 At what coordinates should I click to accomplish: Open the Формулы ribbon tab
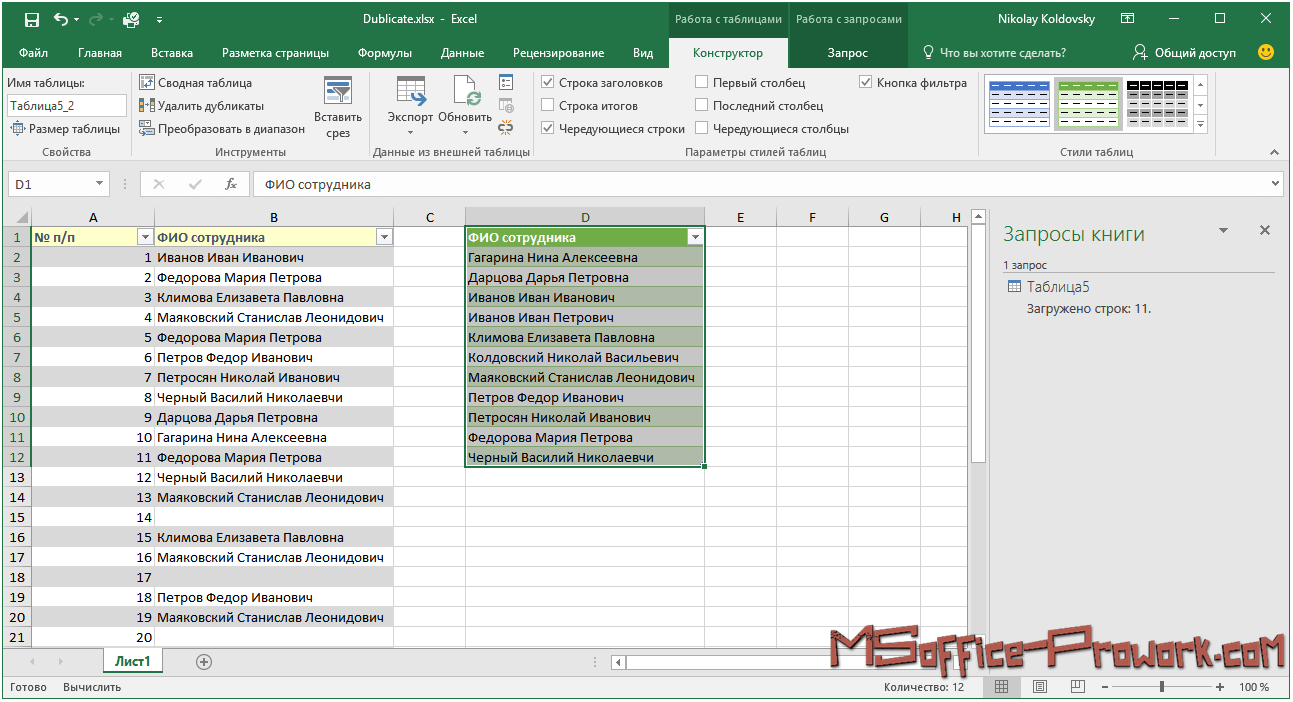tap(384, 53)
